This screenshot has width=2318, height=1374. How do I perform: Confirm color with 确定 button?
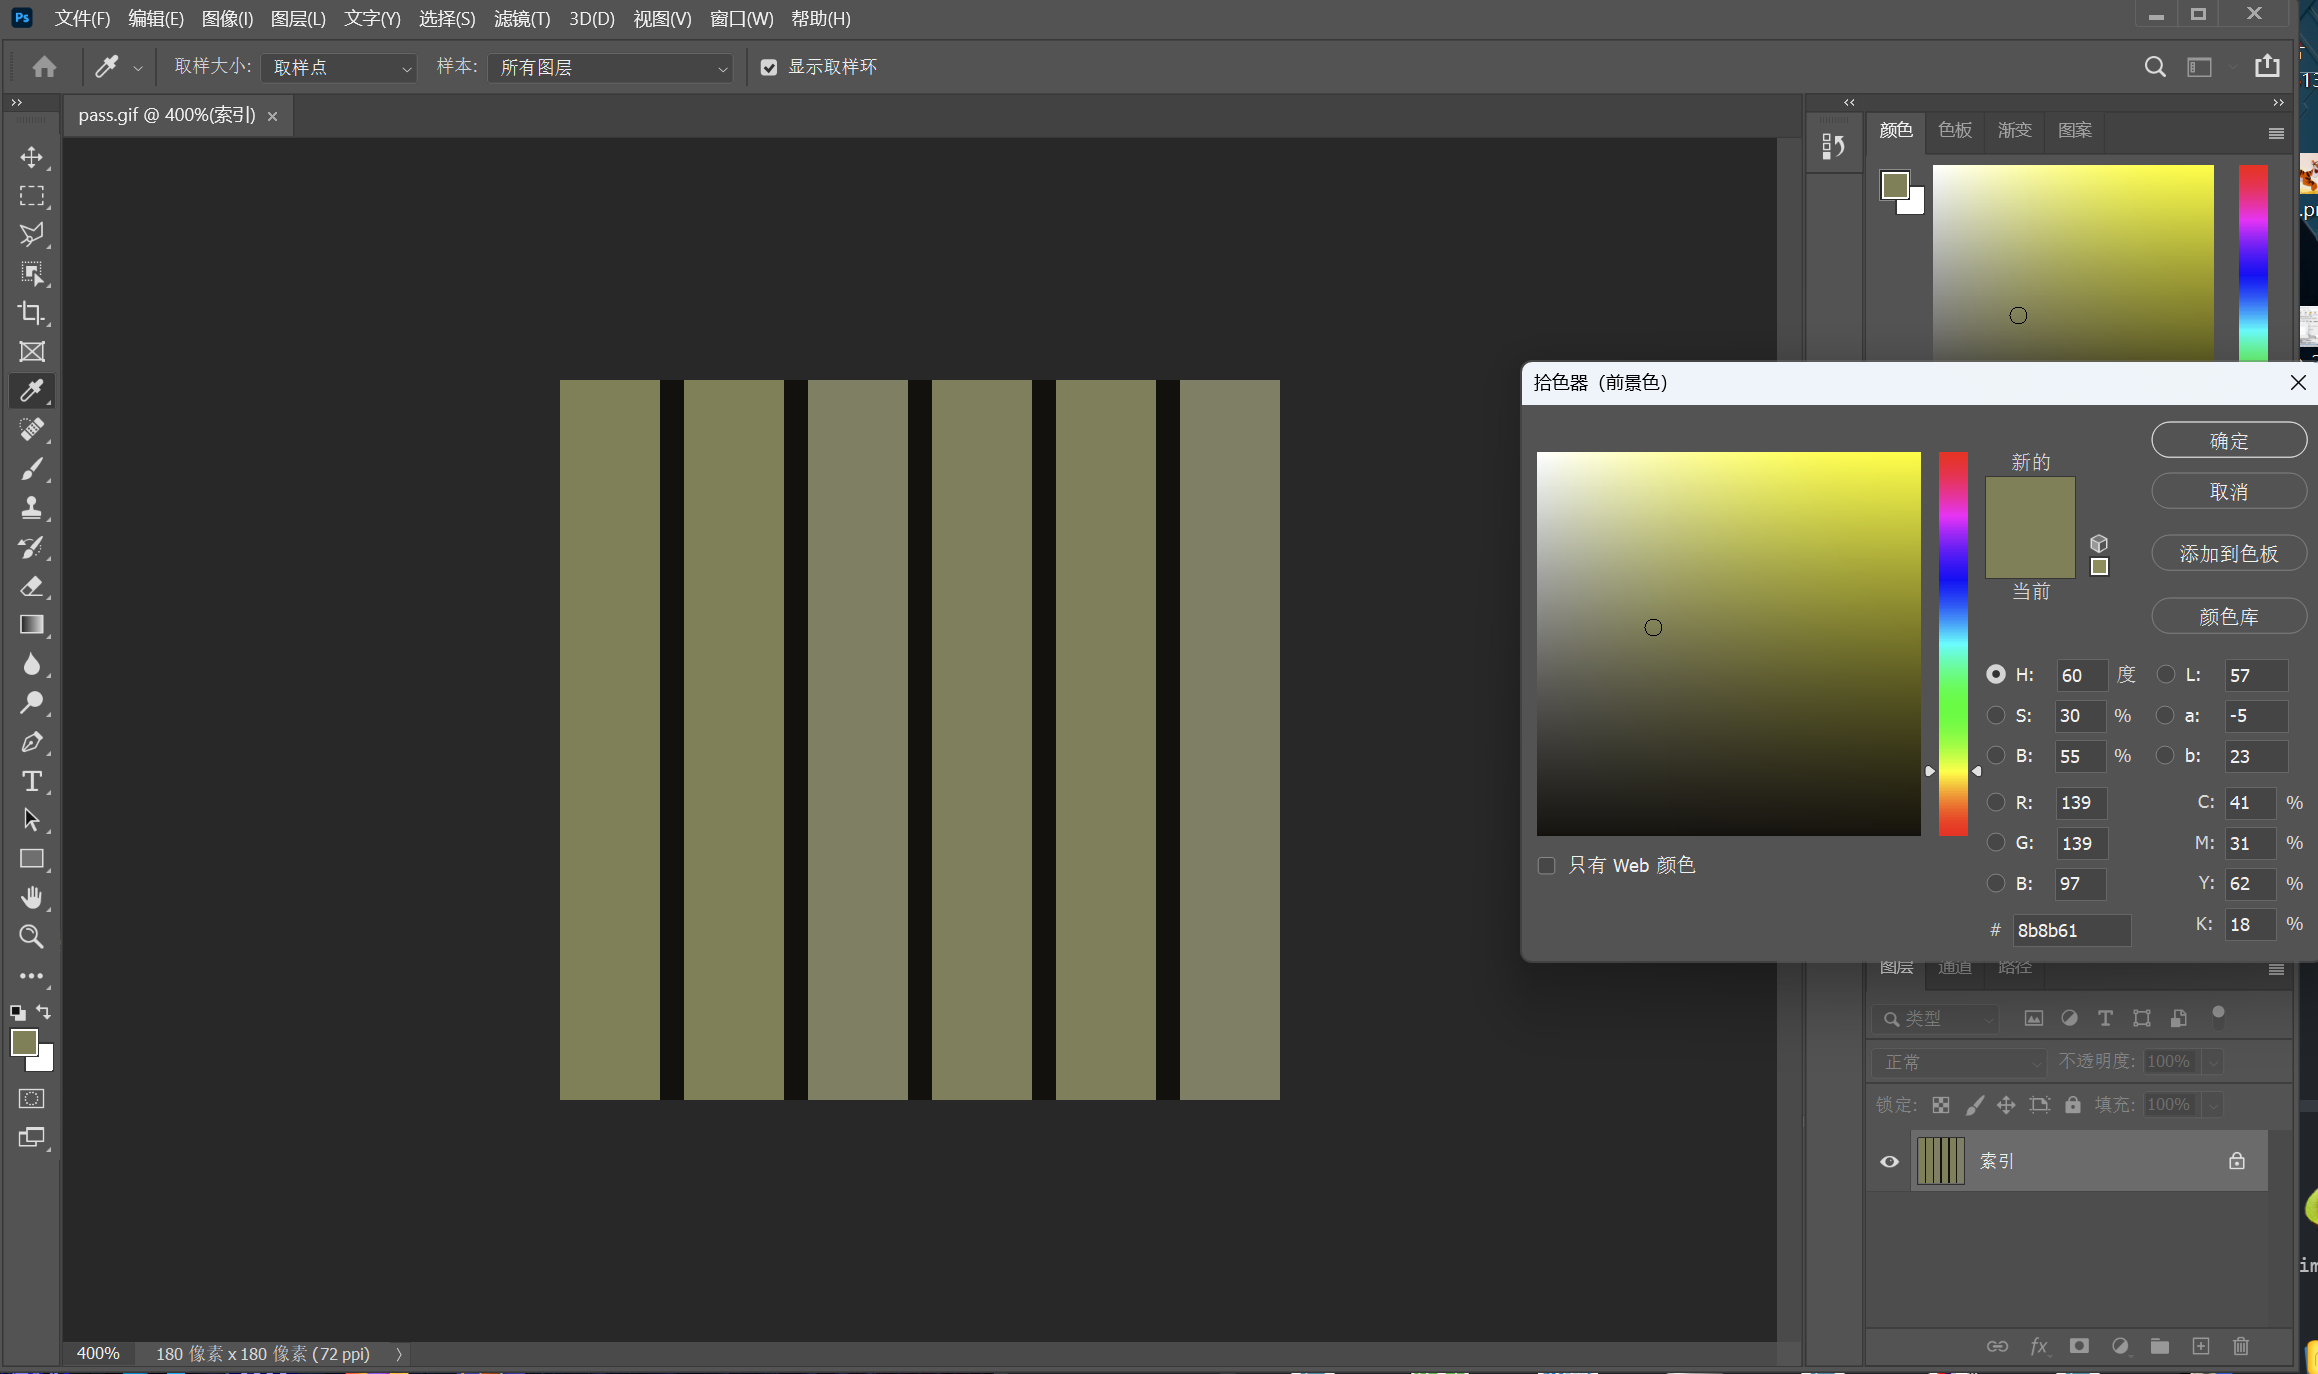(2229, 441)
